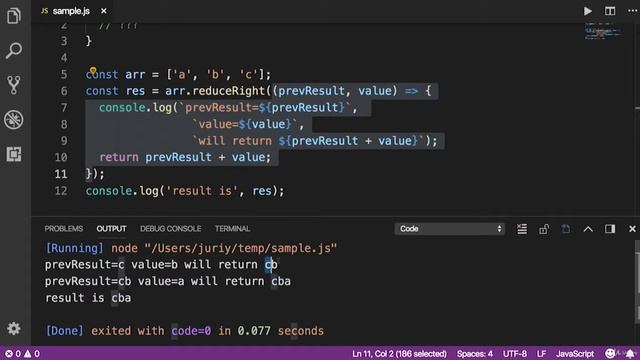Click the editor minimap
640x360 pixels.
pos(603,31)
